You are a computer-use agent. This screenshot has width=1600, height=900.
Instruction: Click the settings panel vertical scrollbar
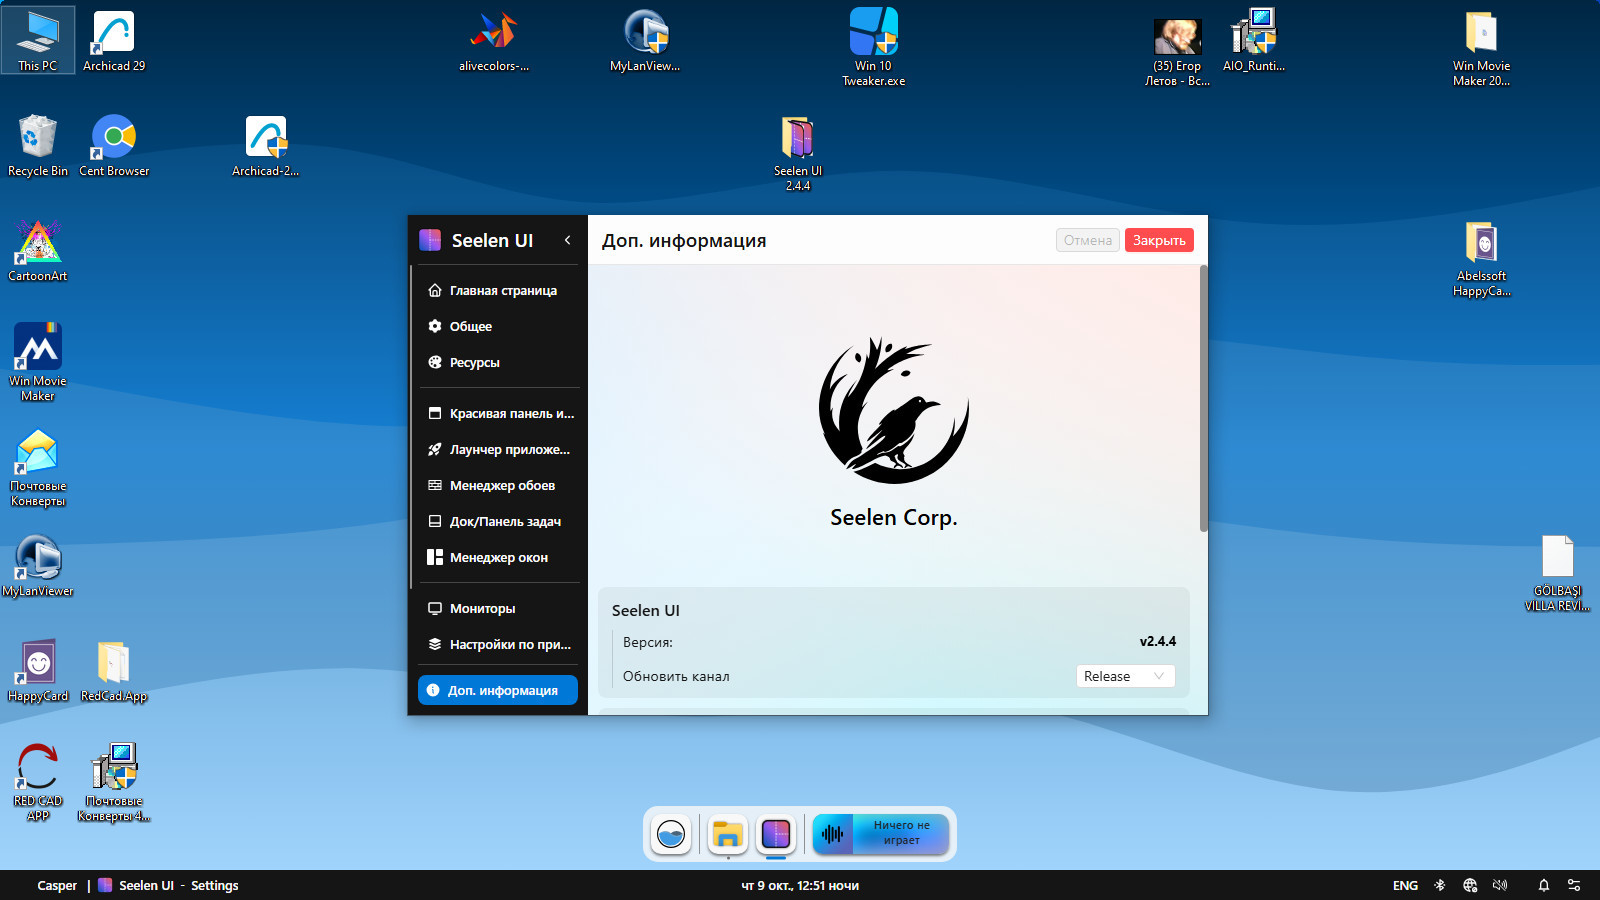pyautogui.click(x=1203, y=398)
